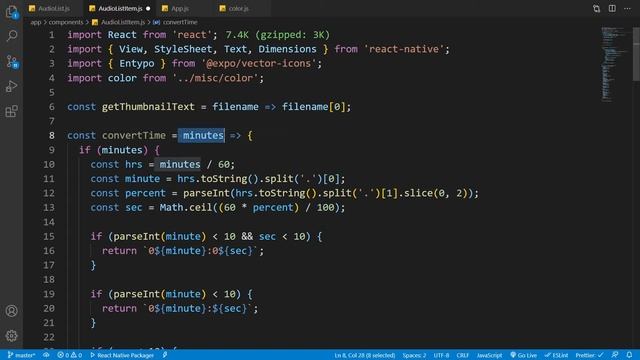Click 'StyleSheet' import on line 2
Image resolution: width=640 pixels, height=360 pixels.
click(183, 49)
